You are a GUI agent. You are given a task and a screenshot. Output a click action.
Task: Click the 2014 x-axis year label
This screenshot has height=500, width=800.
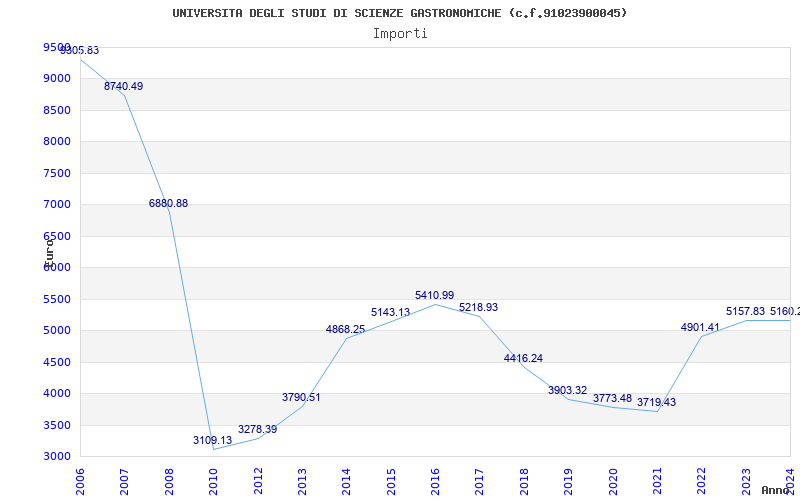click(346, 482)
